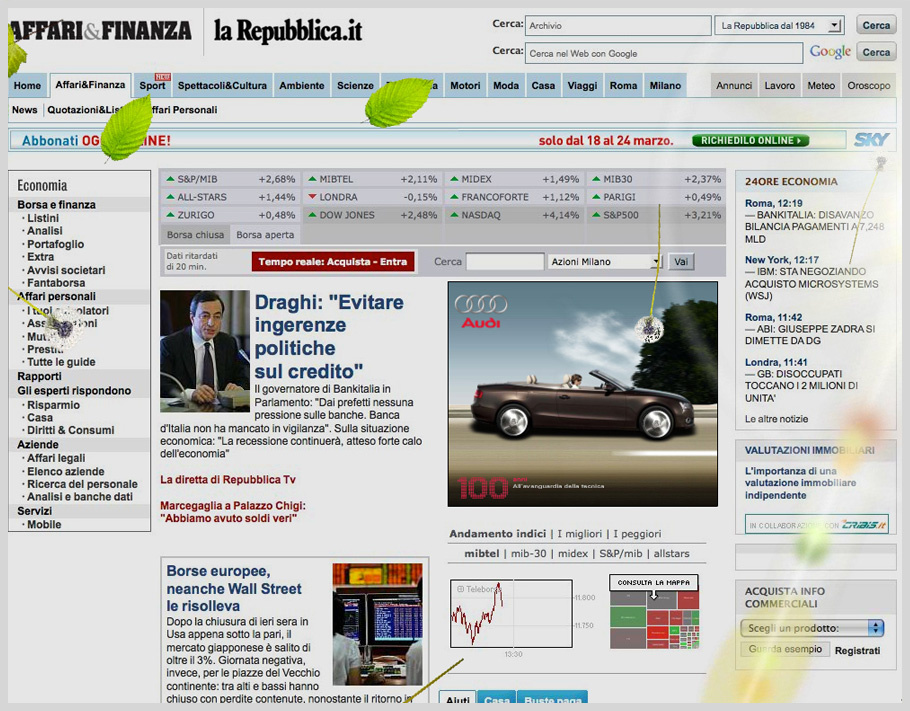Open the Draghi headline article

coord(329,337)
